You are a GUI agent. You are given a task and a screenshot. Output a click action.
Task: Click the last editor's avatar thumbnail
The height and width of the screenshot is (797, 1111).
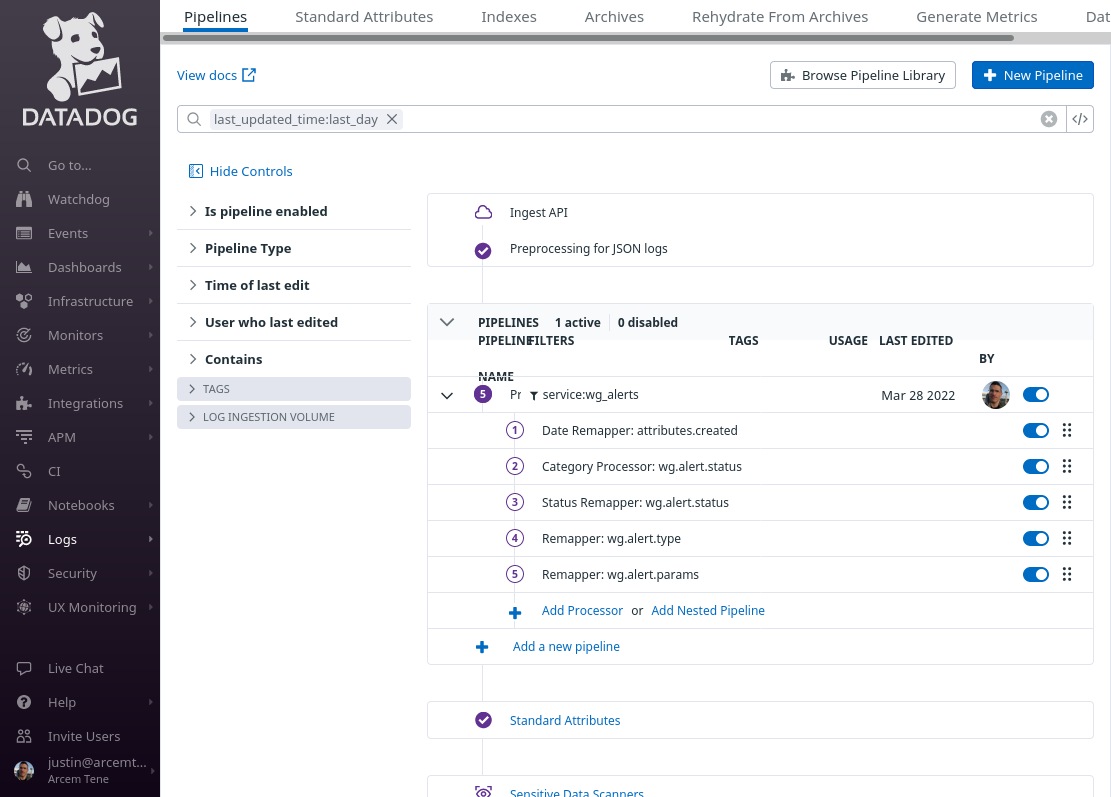pyautogui.click(x=996, y=395)
